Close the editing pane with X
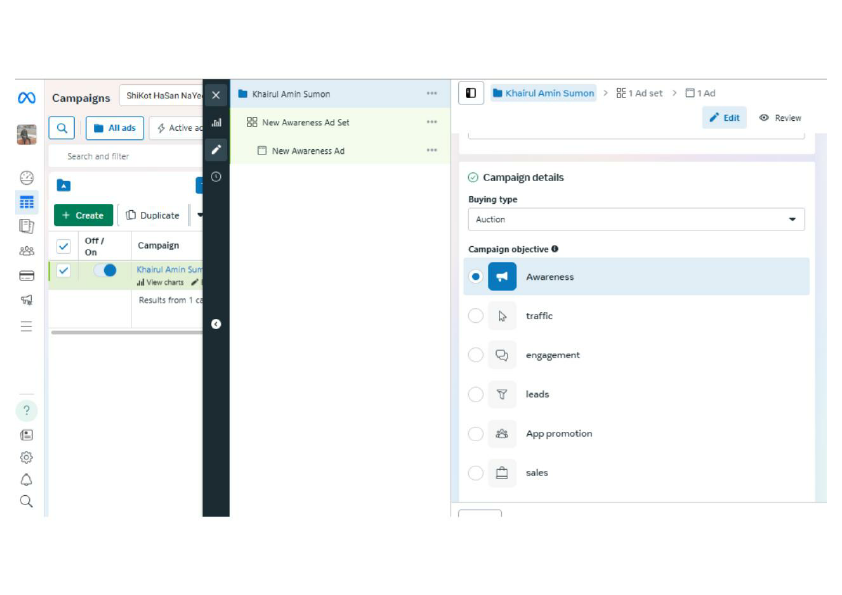 [x=216, y=95]
